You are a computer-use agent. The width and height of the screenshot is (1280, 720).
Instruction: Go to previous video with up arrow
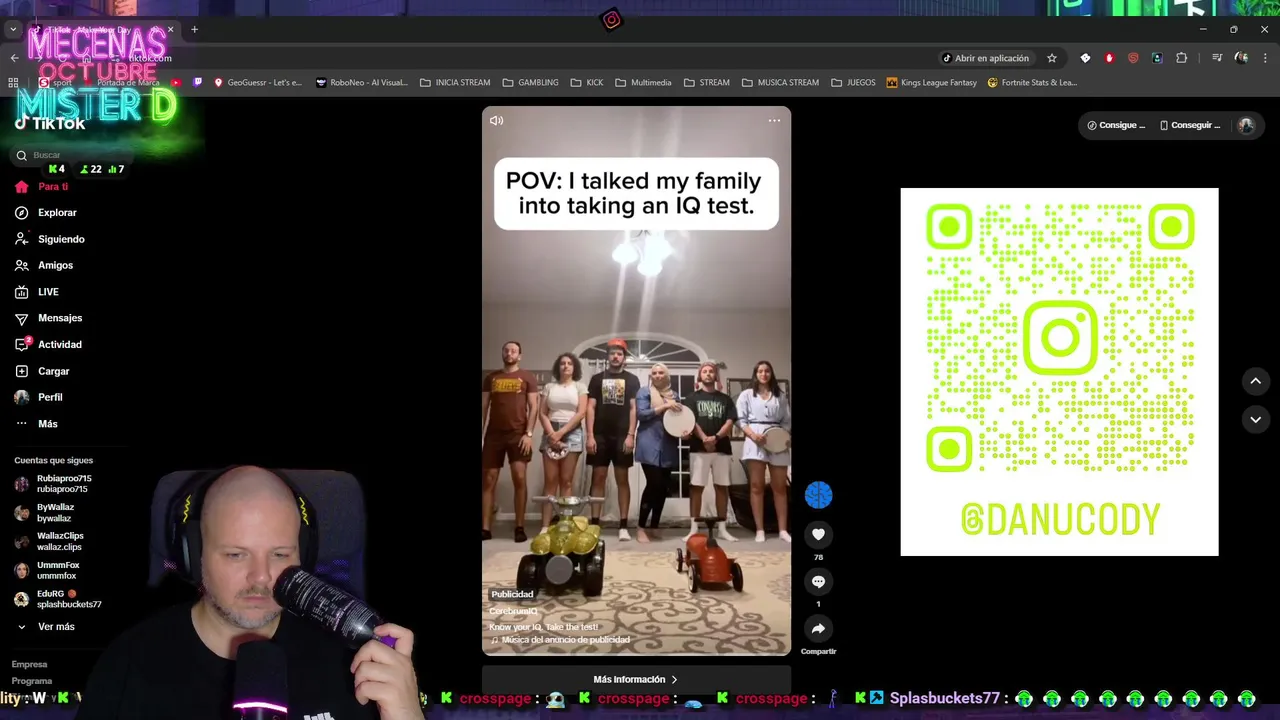click(x=1255, y=381)
